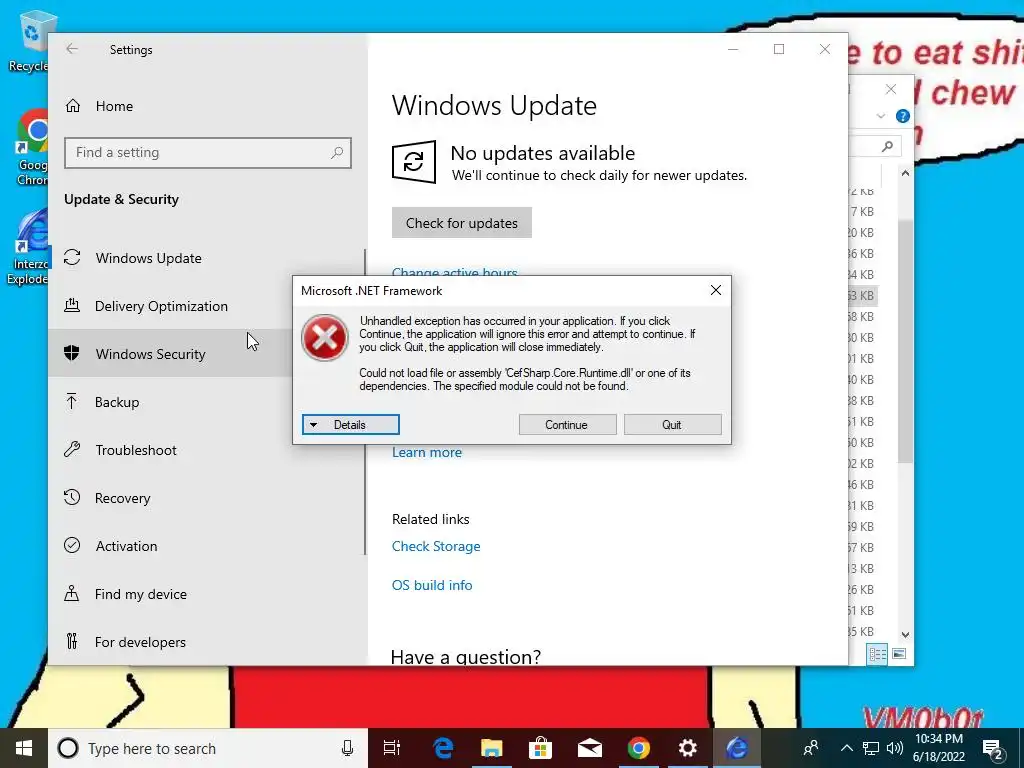The image size is (1024, 768).
Task: Open Windows Security section
Action: coord(170,353)
